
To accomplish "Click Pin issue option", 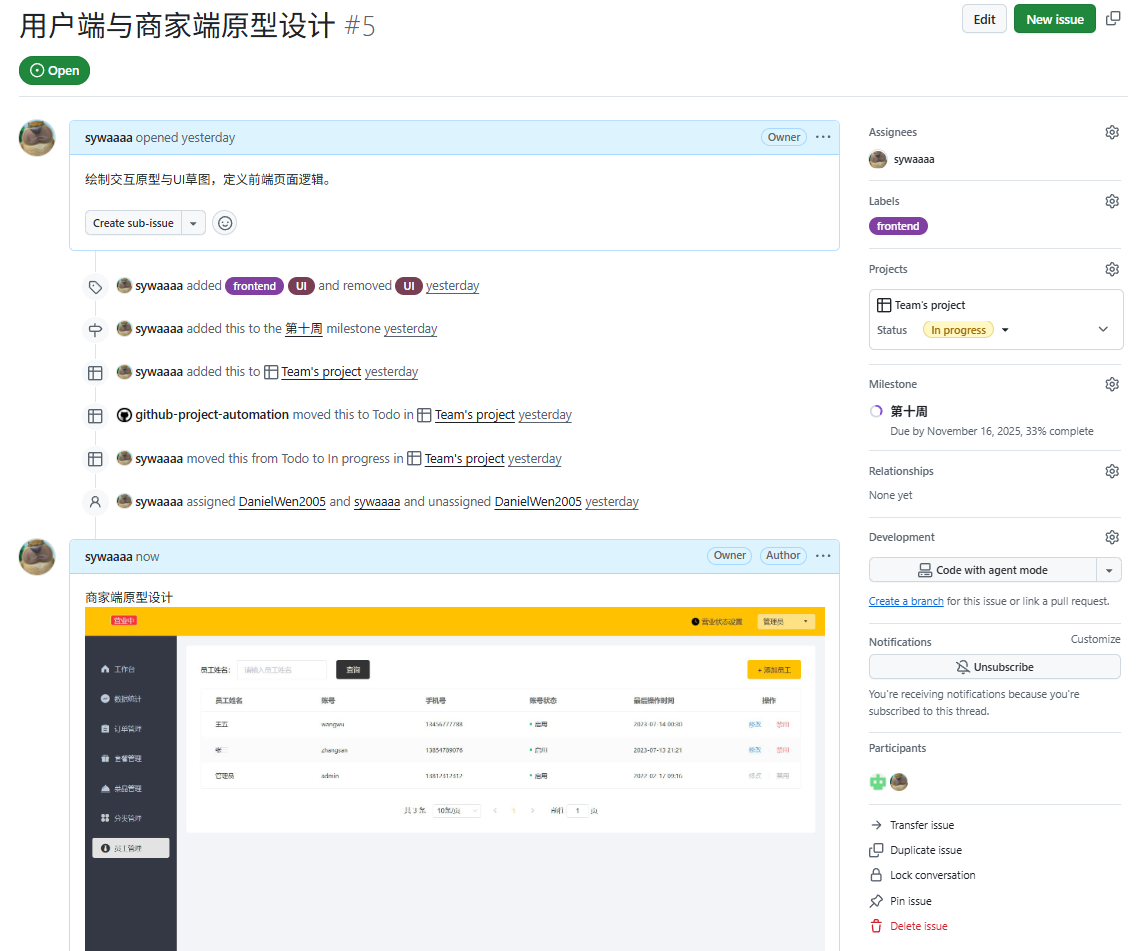I will pyautogui.click(x=910, y=901).
